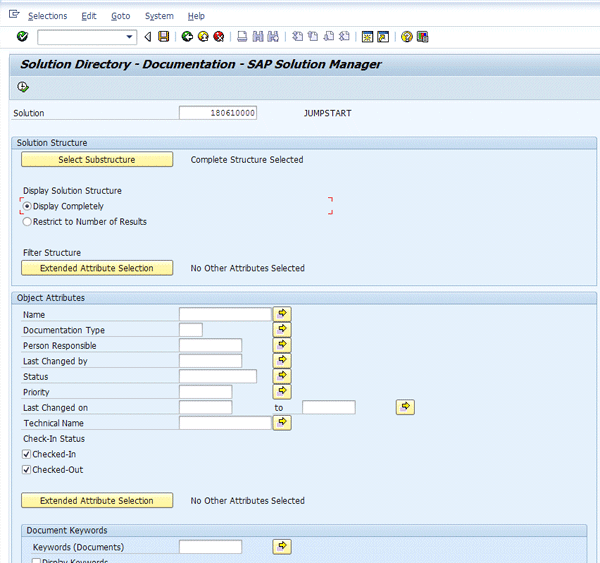The height and width of the screenshot is (563, 600).
Task: Select Restrict to Number of Results option
Action: 27,222
